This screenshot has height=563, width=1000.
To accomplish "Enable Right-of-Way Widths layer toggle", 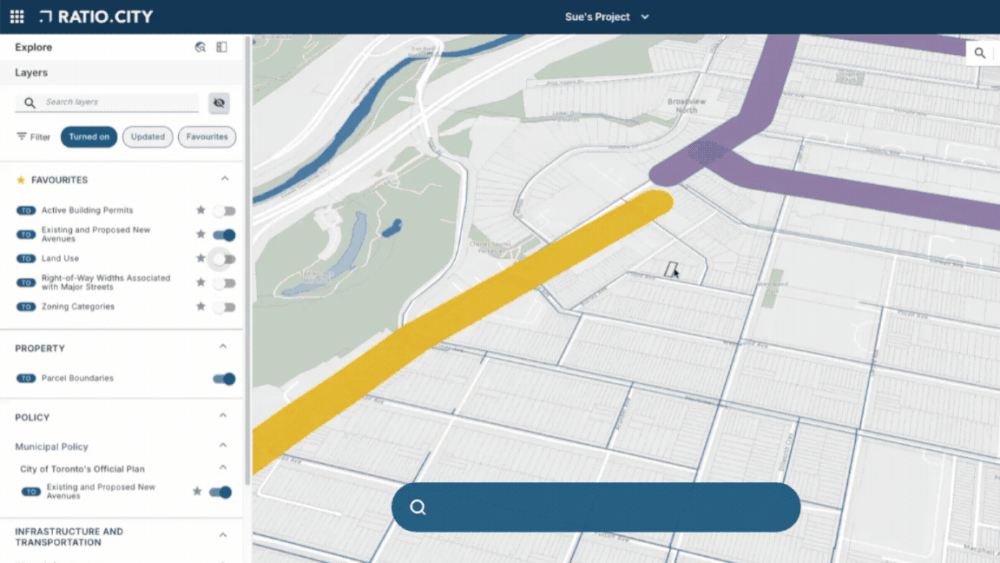I will [x=224, y=283].
